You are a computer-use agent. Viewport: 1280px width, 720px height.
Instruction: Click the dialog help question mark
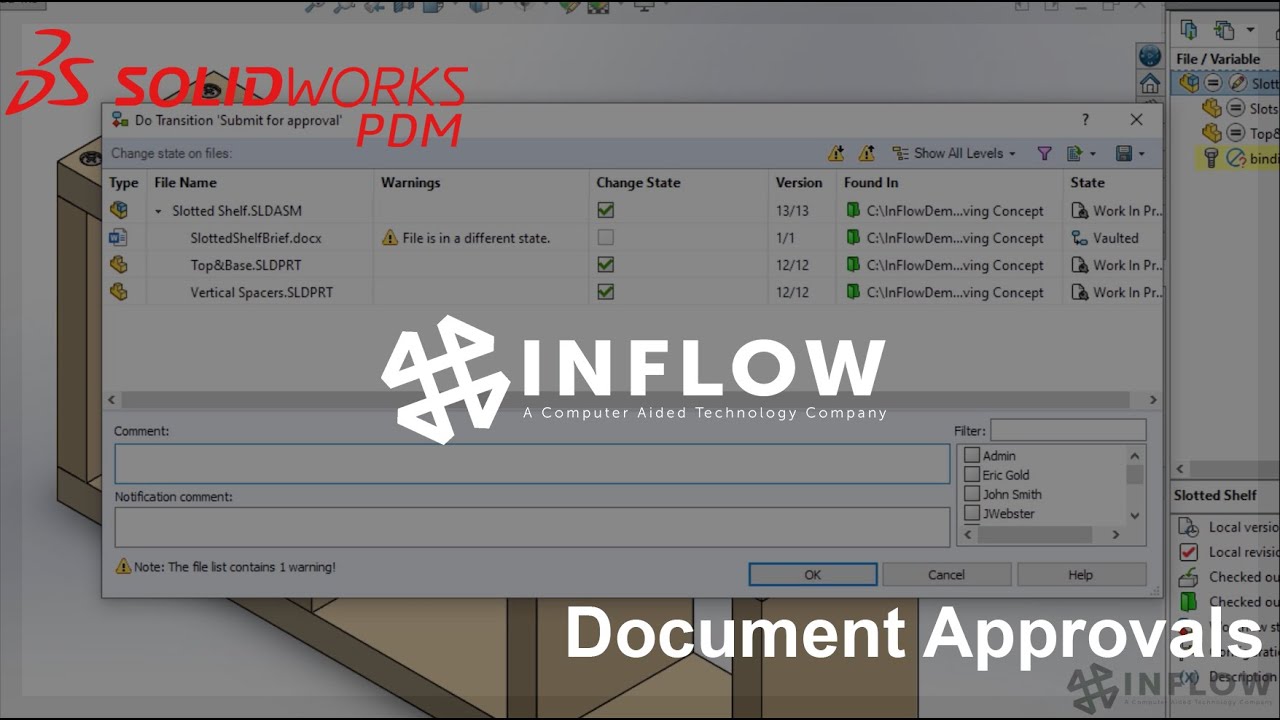tap(1086, 119)
